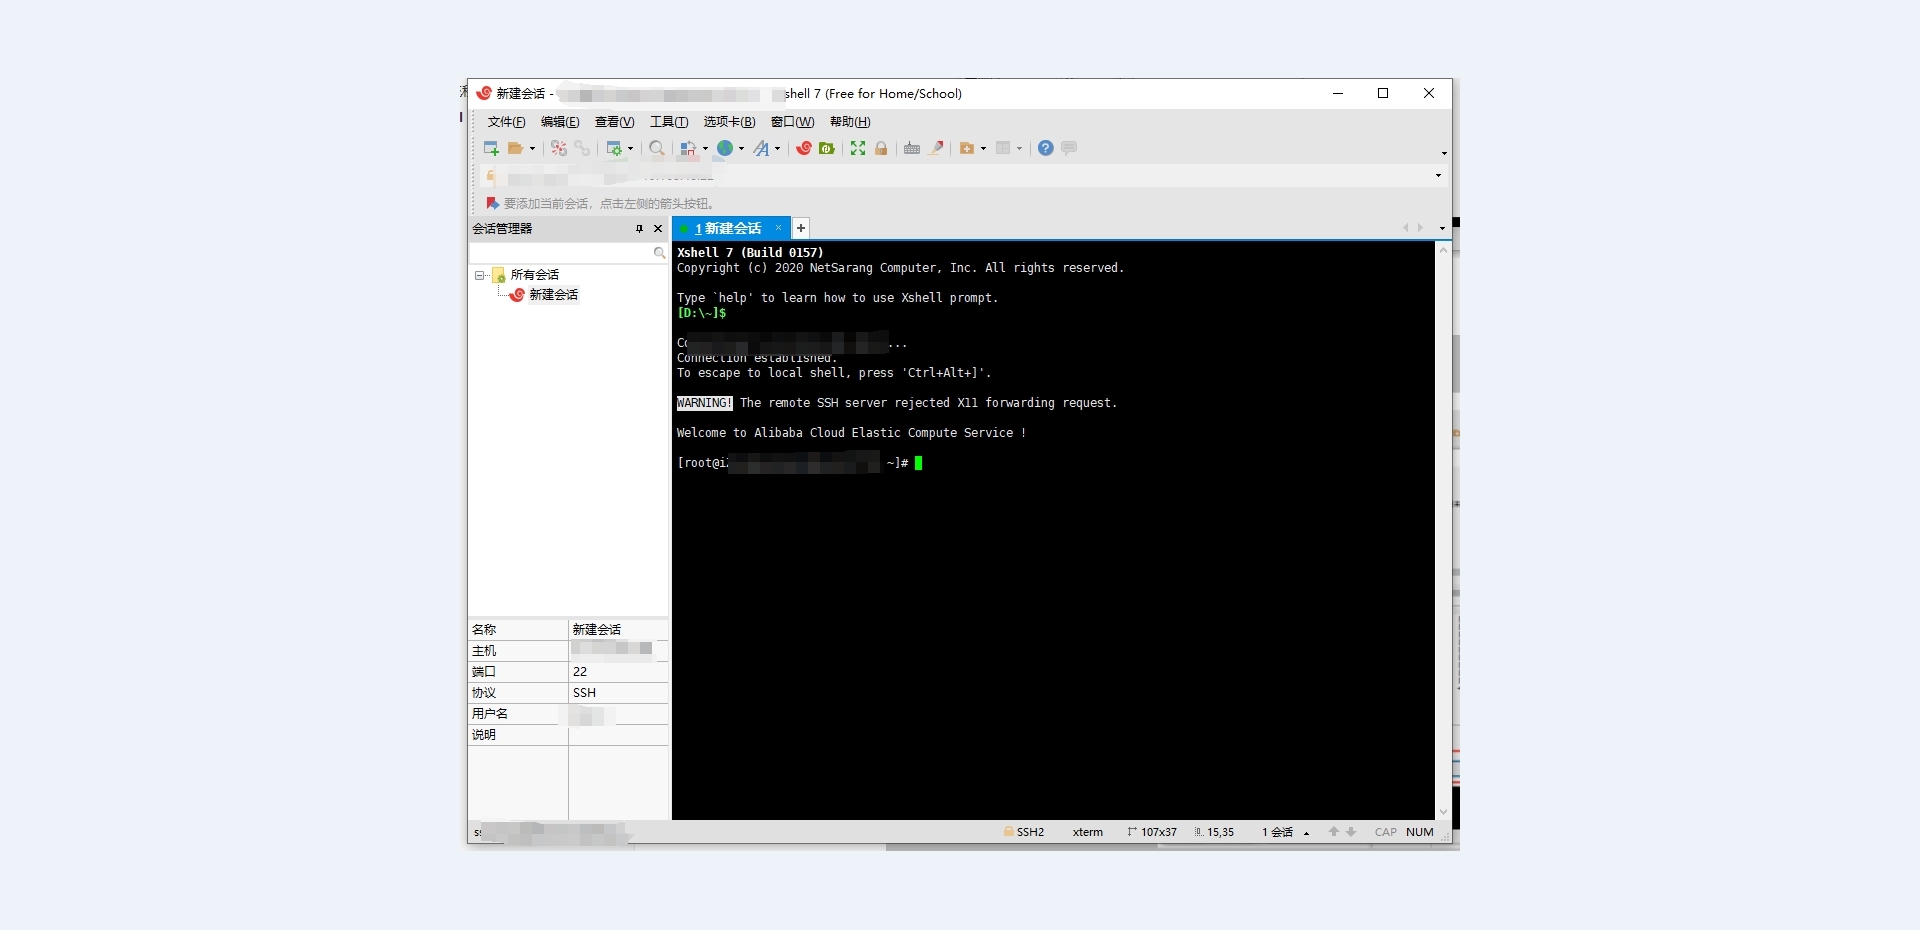Click the keyboard icon in toolbar
Screen dimensions: 1920x930
tap(912, 148)
